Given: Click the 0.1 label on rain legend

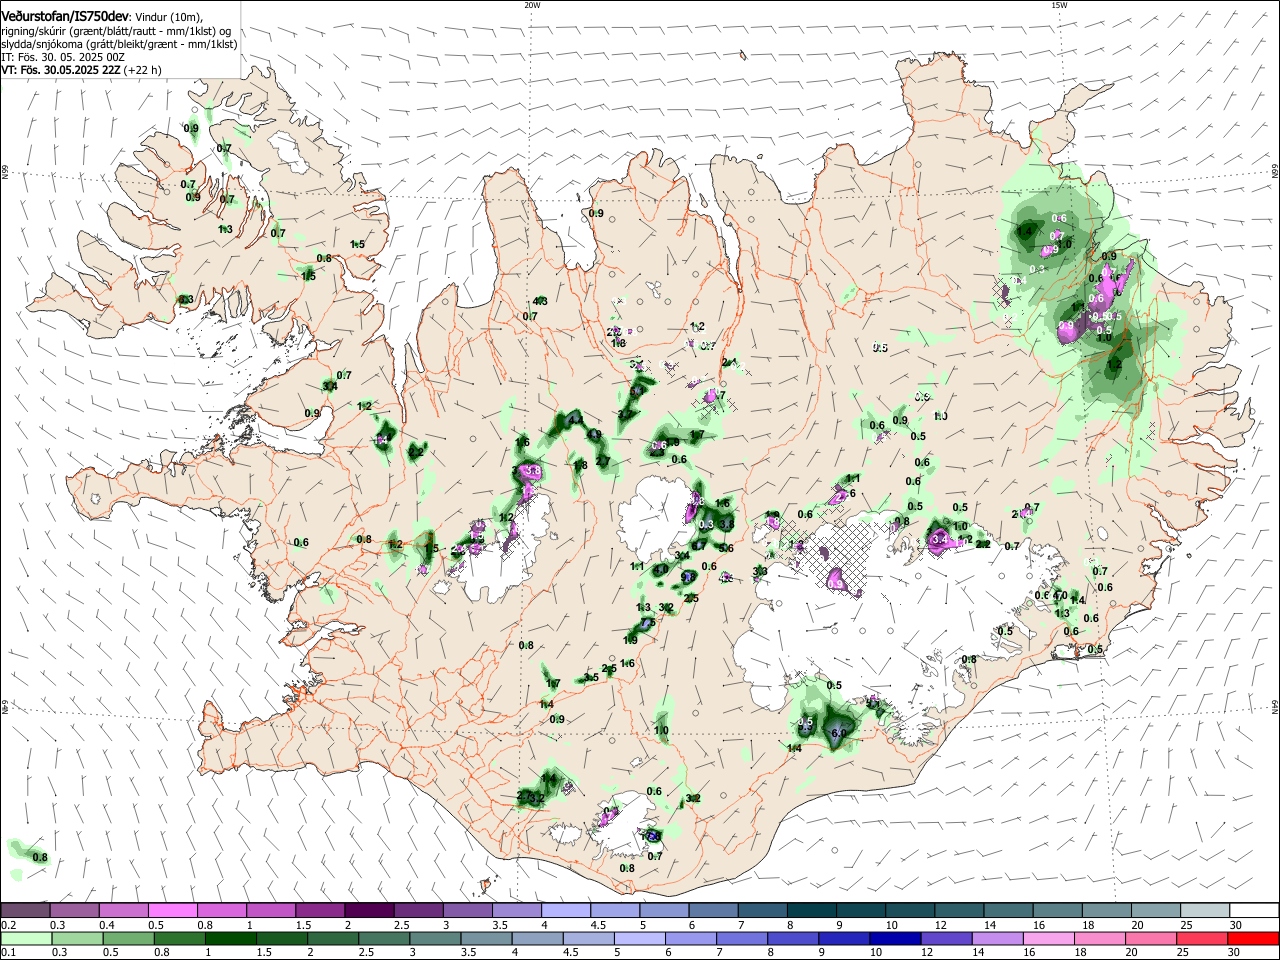Looking at the screenshot, I should click(x=8, y=953).
